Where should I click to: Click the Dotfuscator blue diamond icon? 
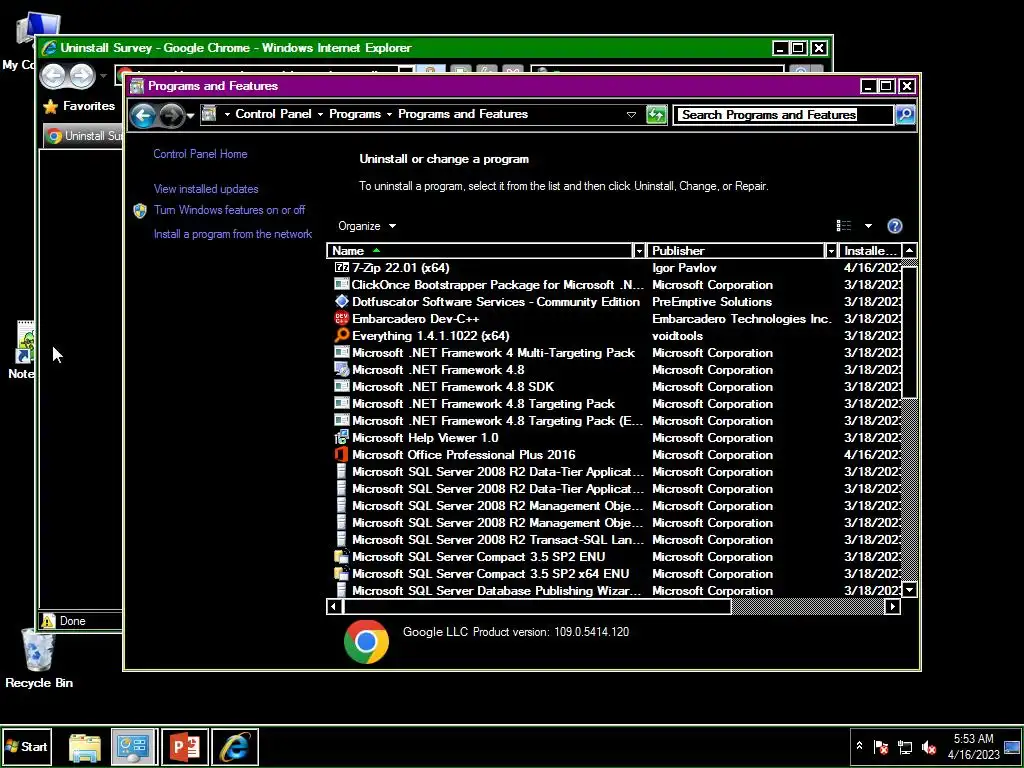(342, 301)
